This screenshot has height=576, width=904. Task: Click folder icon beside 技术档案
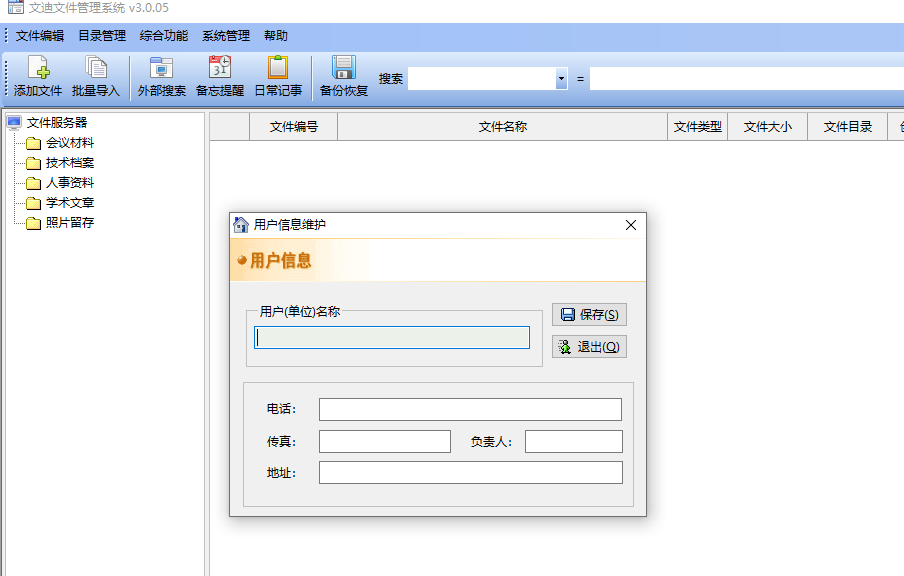pyautogui.click(x=33, y=163)
